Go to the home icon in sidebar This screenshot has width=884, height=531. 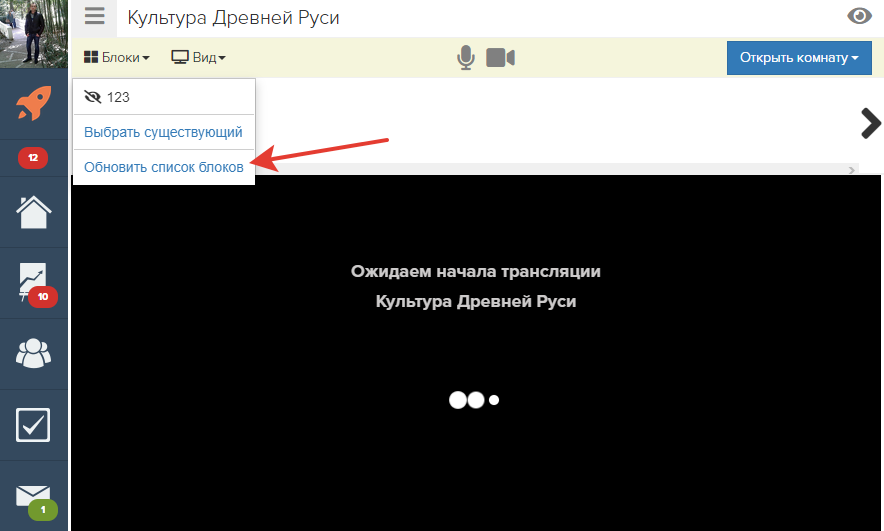click(x=34, y=212)
